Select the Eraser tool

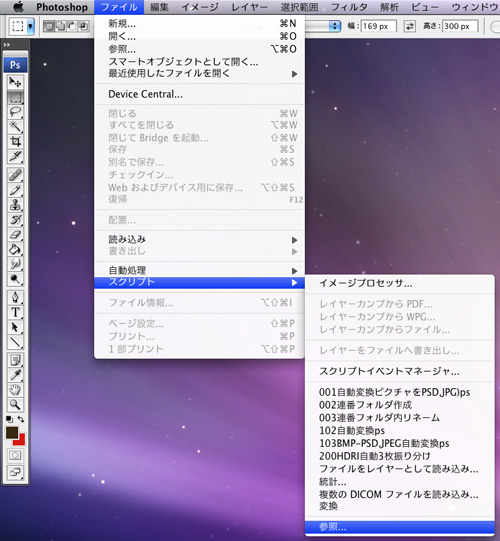click(x=15, y=234)
